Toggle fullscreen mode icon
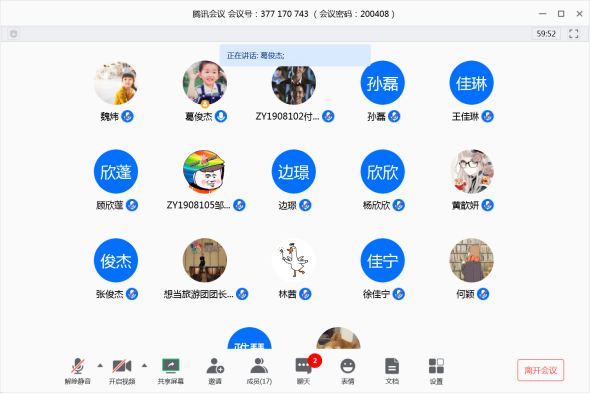Viewport: 590px width, 394px height. pyautogui.click(x=573, y=33)
